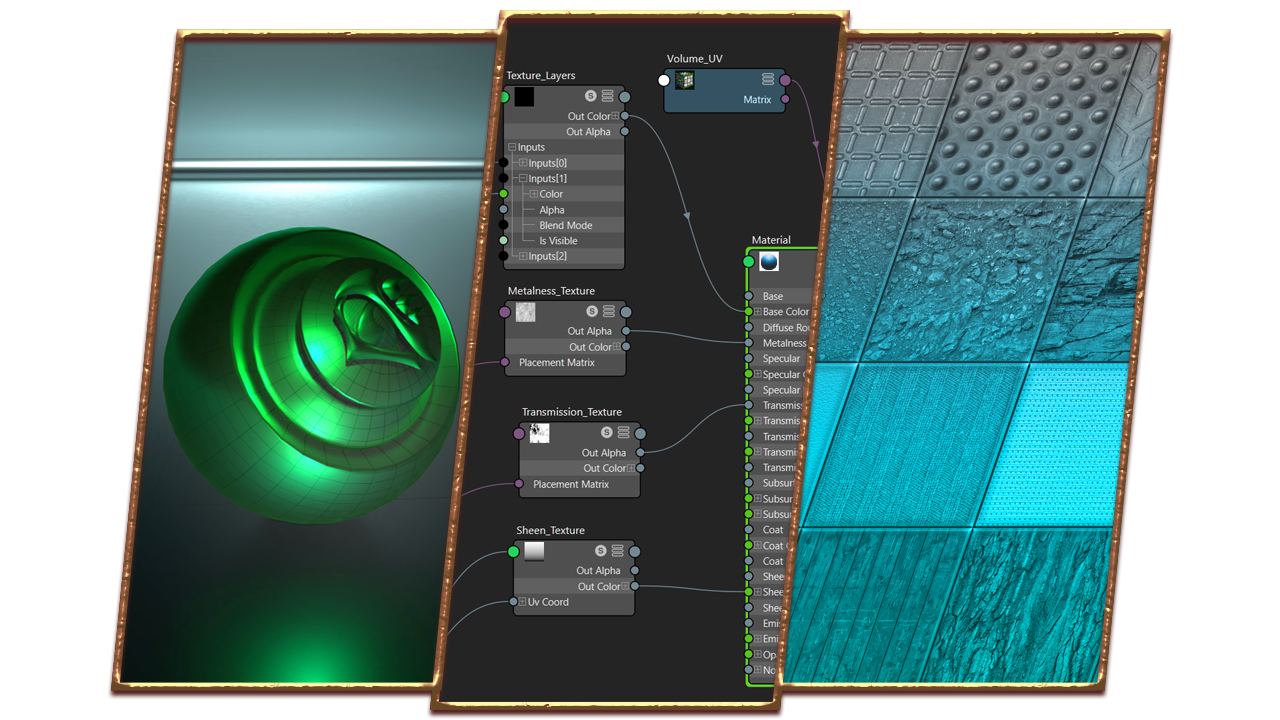Expand Inputs[2] on the Texture_Layers node
The height and width of the screenshot is (720, 1280).
click(x=523, y=255)
